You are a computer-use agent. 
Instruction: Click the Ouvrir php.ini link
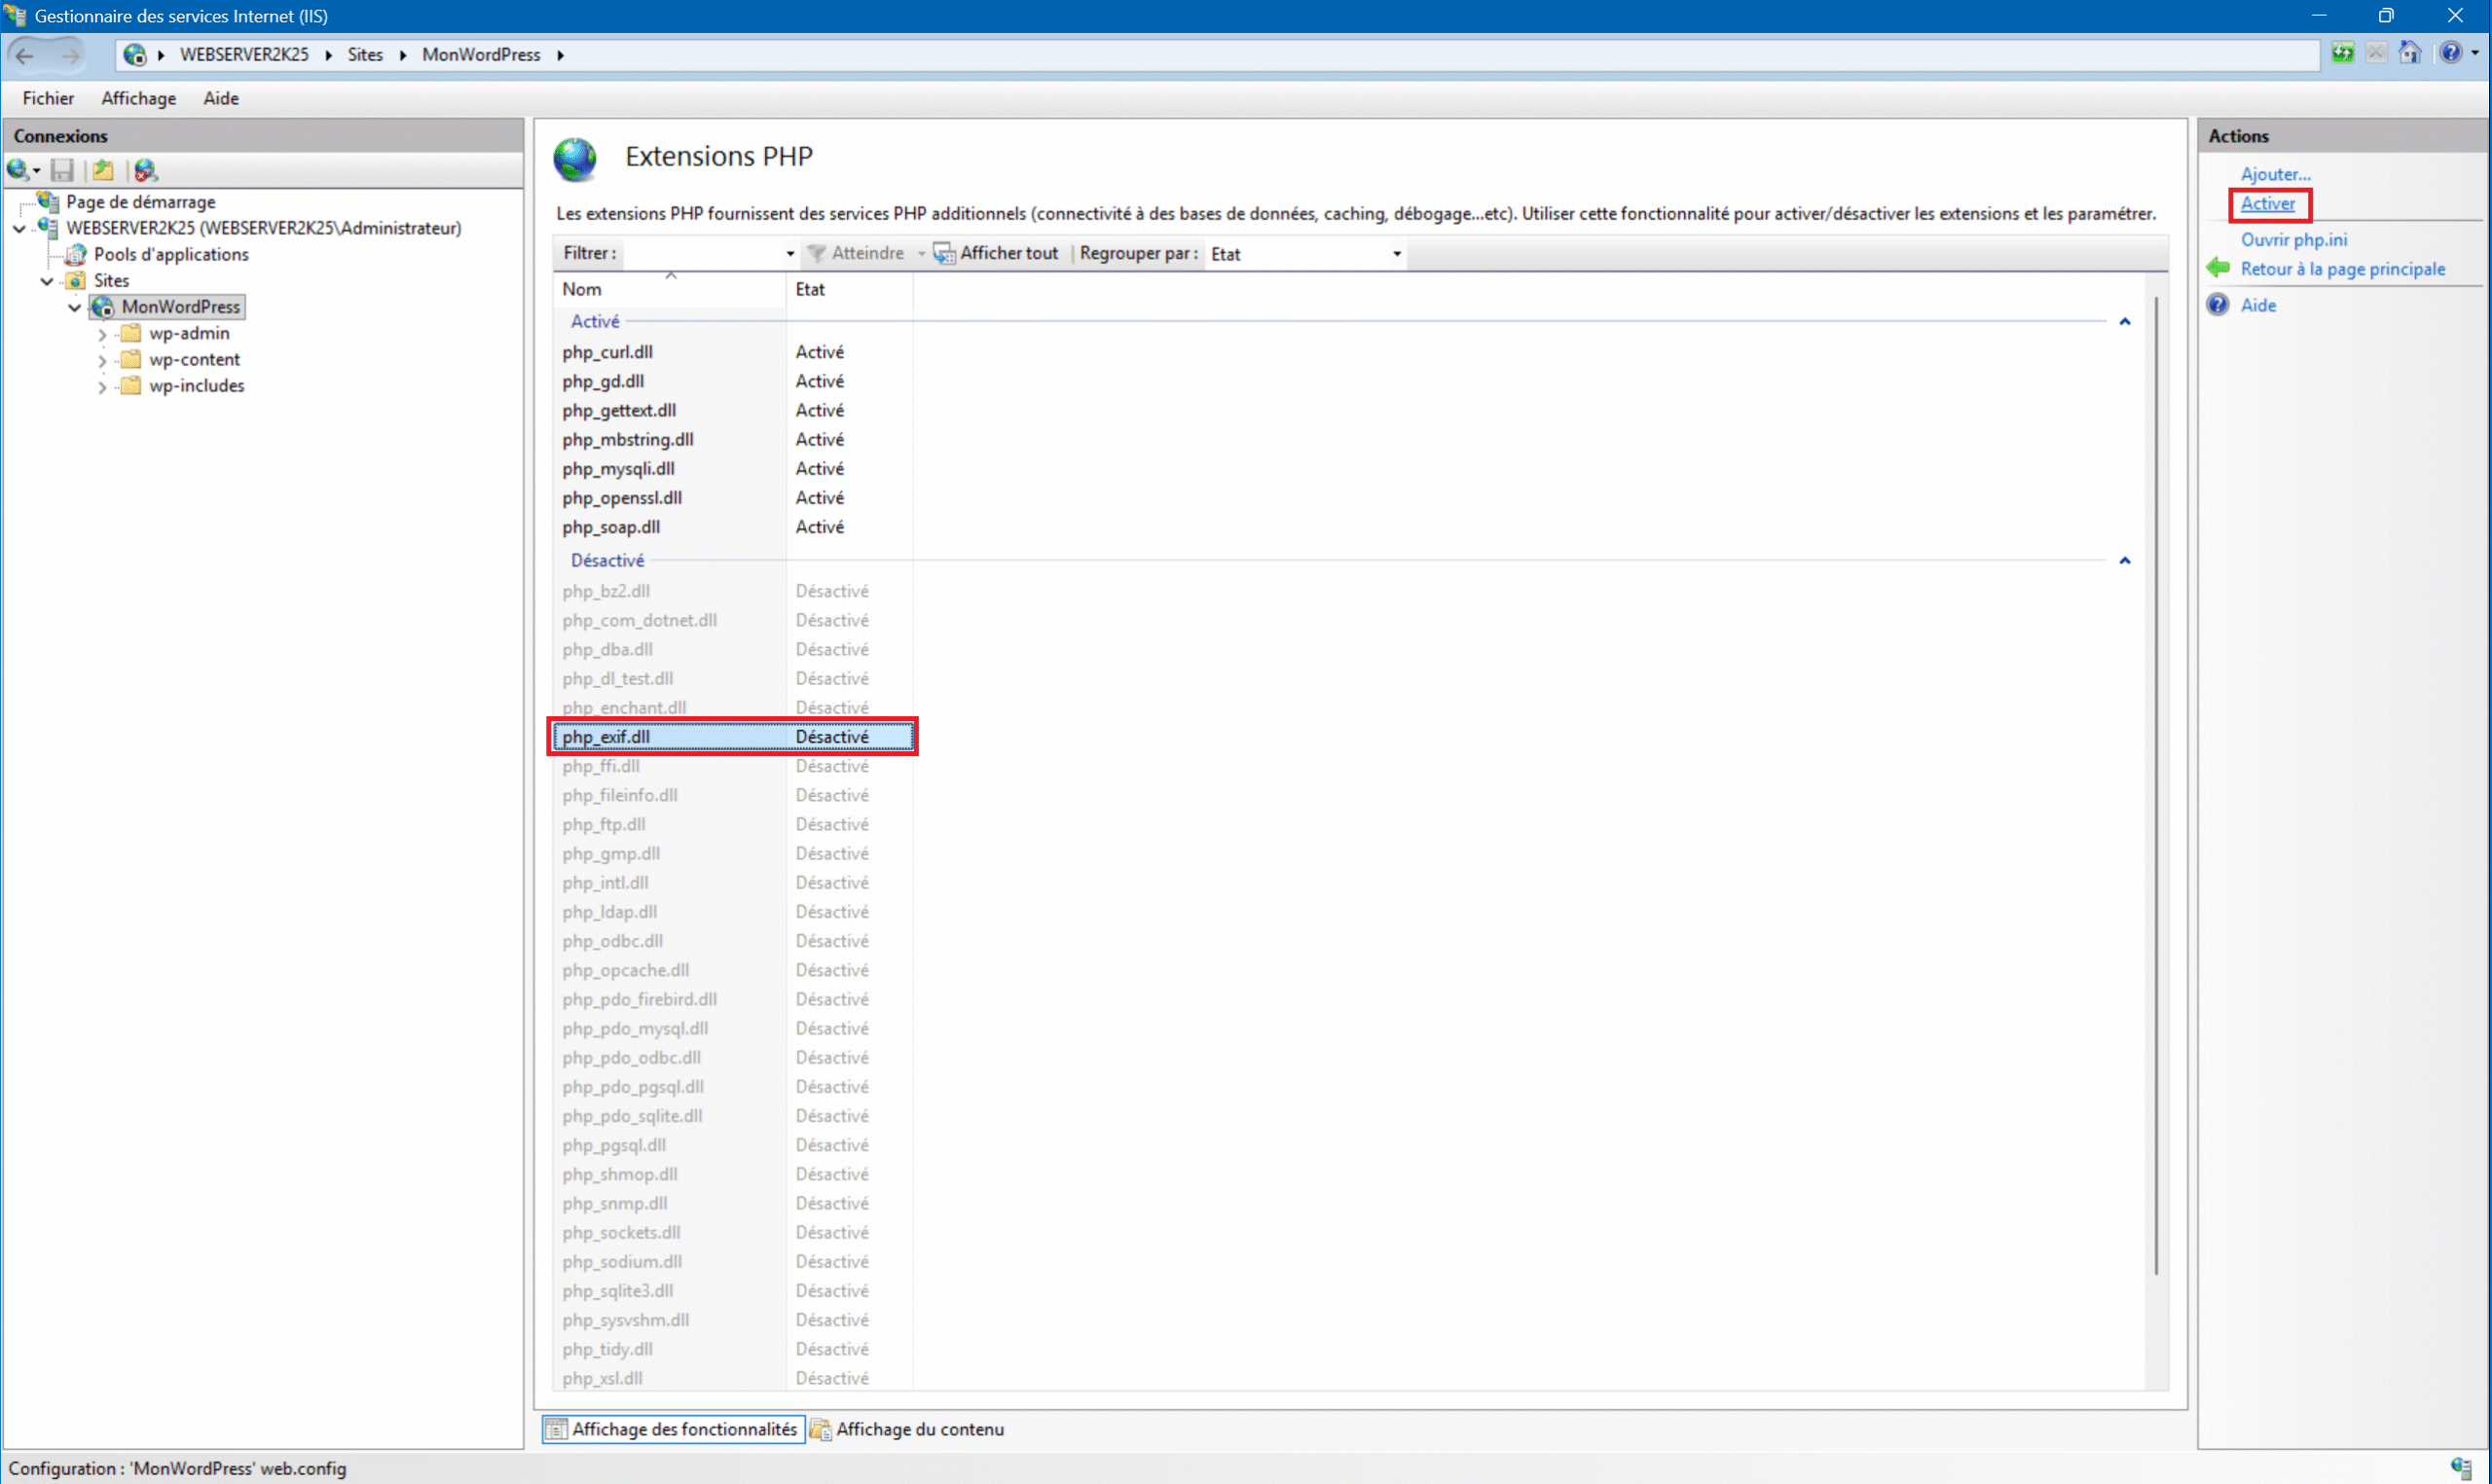click(2293, 240)
